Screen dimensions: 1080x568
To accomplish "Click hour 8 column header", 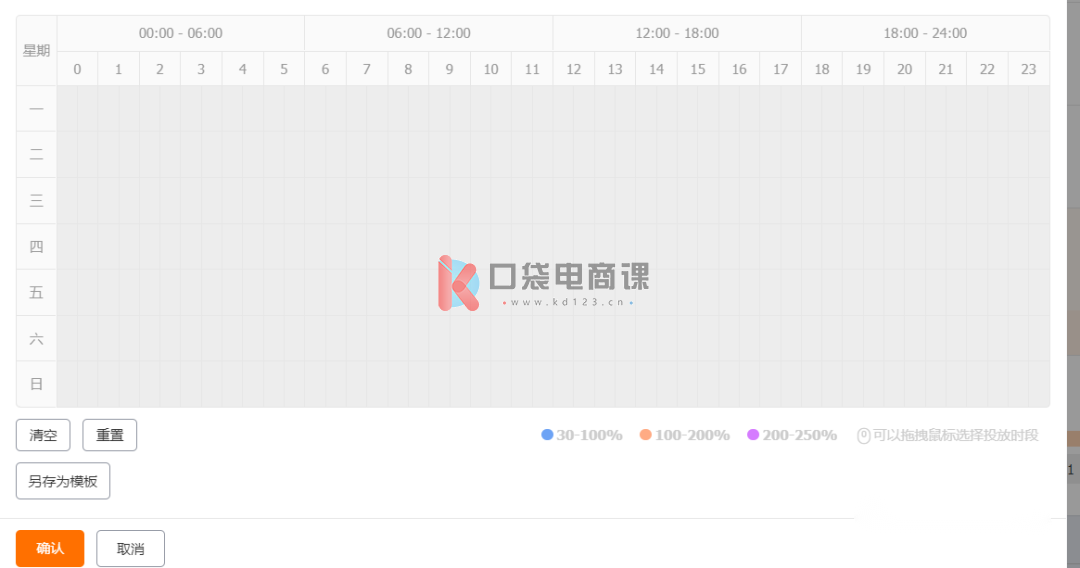I will point(408,69).
